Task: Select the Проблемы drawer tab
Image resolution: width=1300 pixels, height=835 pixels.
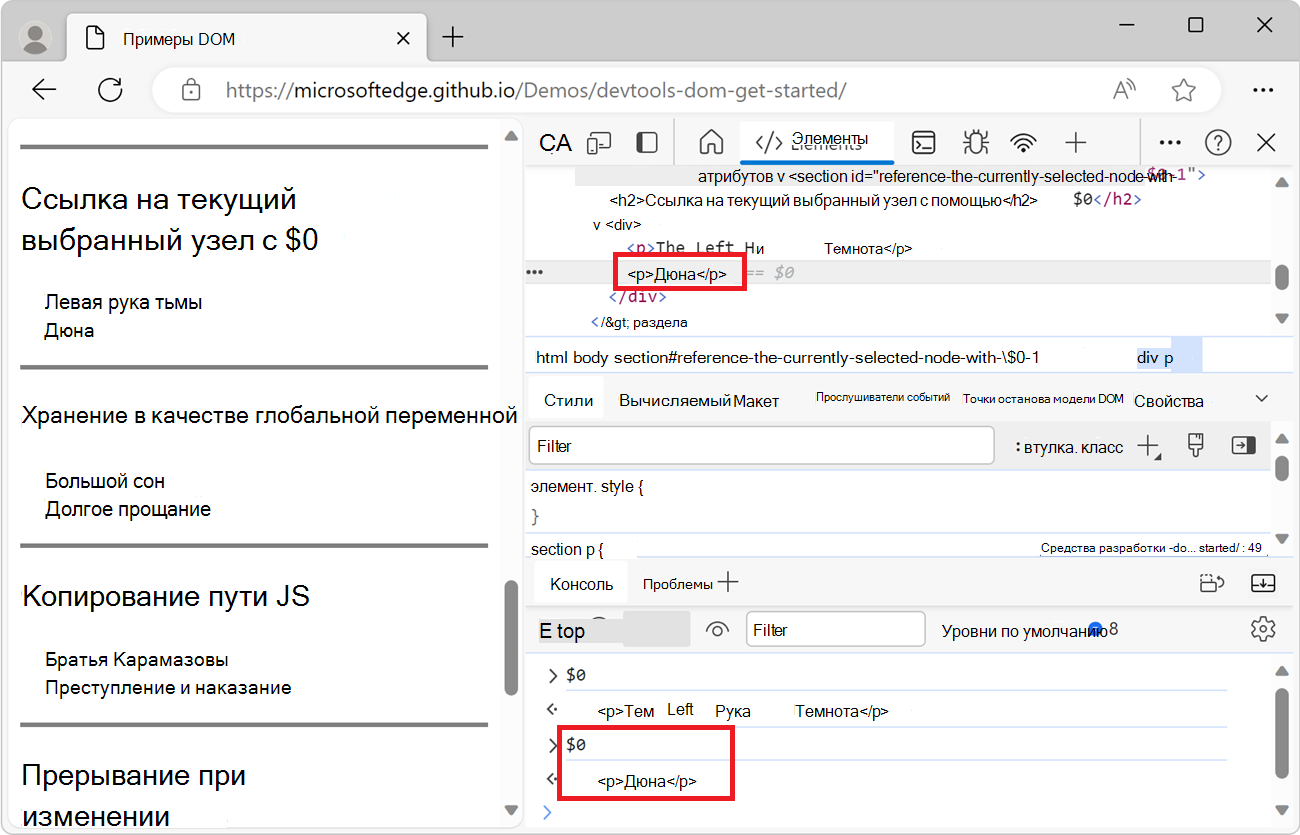Action: (678, 584)
